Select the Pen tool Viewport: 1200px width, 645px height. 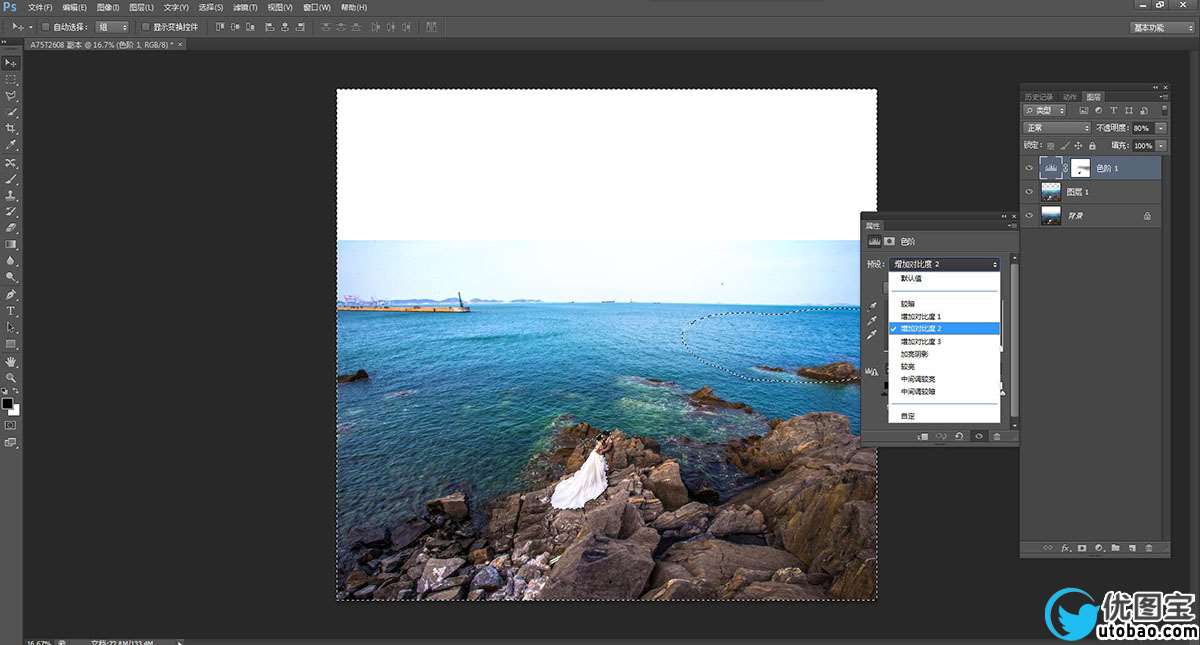[11, 295]
